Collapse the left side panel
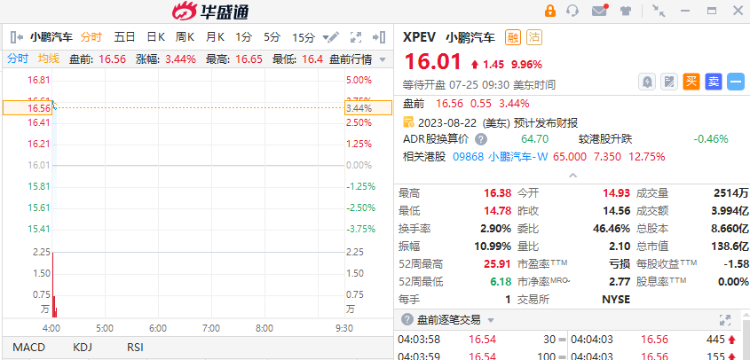 click(x=17, y=37)
